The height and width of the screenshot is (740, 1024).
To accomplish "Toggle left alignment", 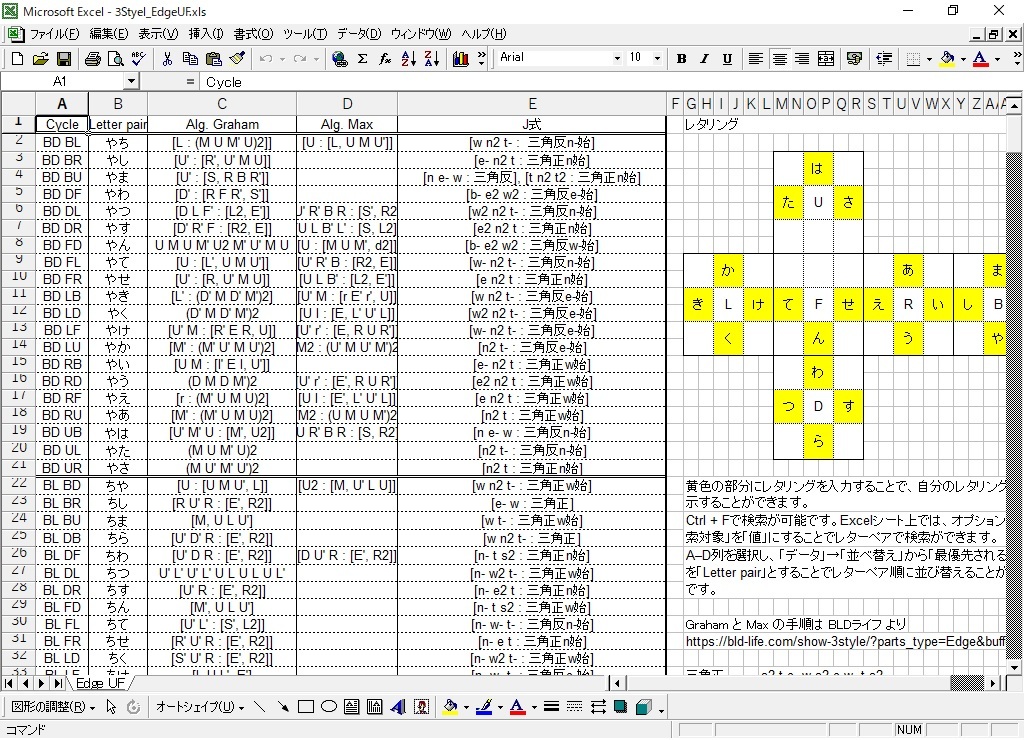I will [756, 59].
